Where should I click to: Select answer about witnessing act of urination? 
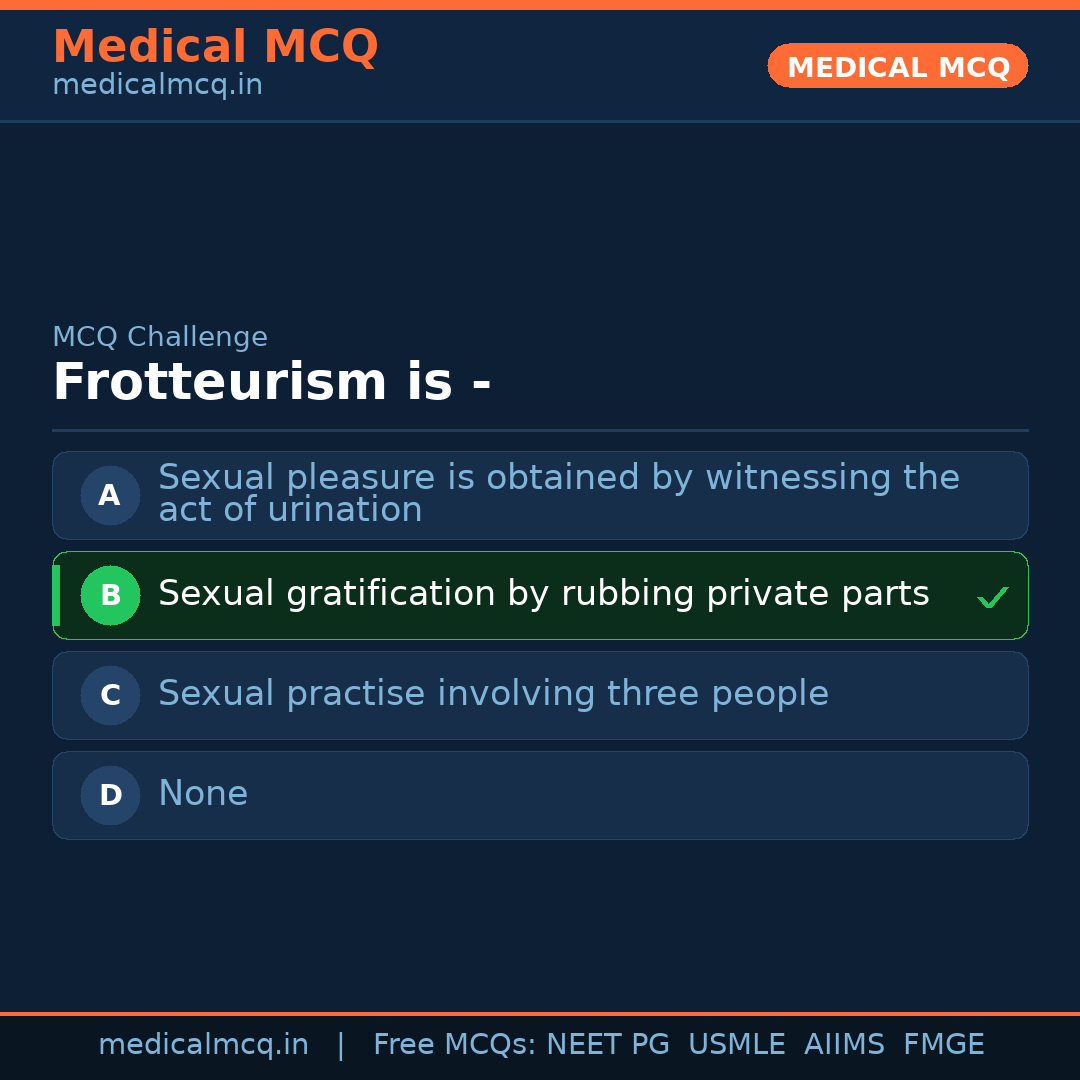click(x=558, y=494)
